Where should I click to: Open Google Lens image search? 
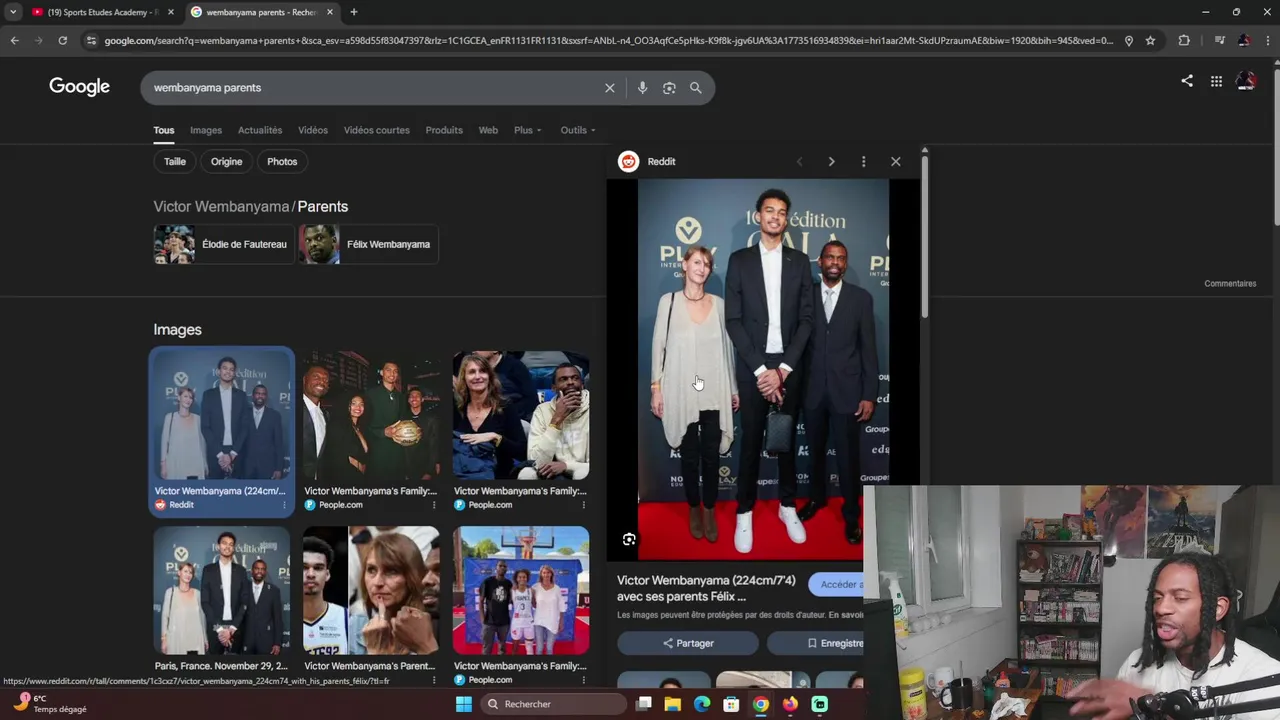(x=669, y=88)
